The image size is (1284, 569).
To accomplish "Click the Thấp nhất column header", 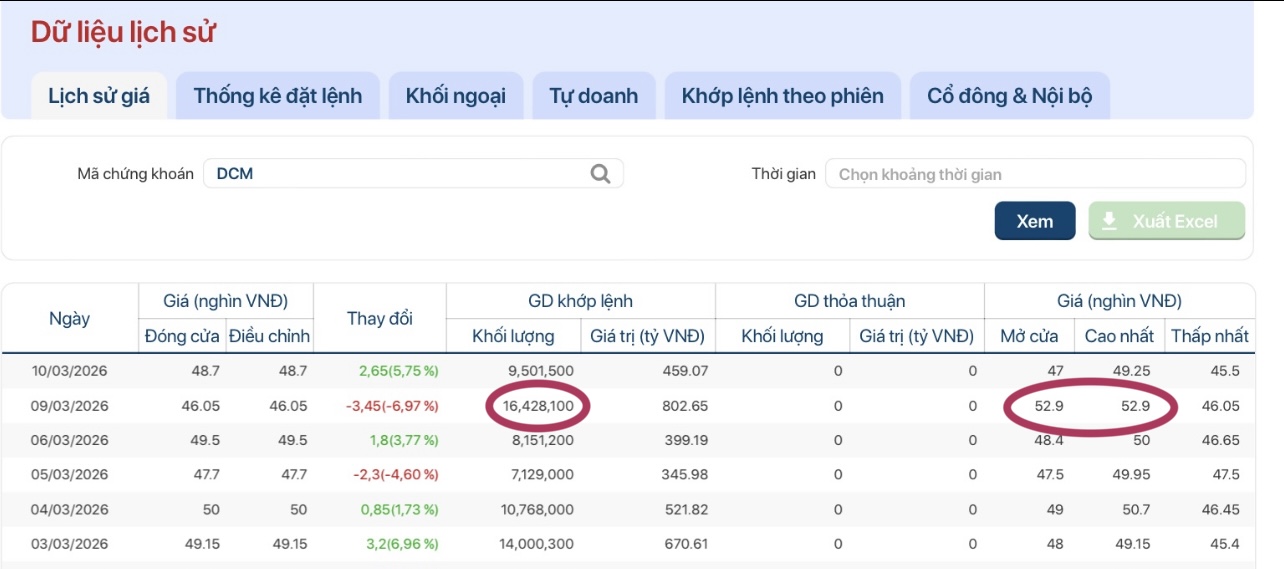I will 1209,336.
